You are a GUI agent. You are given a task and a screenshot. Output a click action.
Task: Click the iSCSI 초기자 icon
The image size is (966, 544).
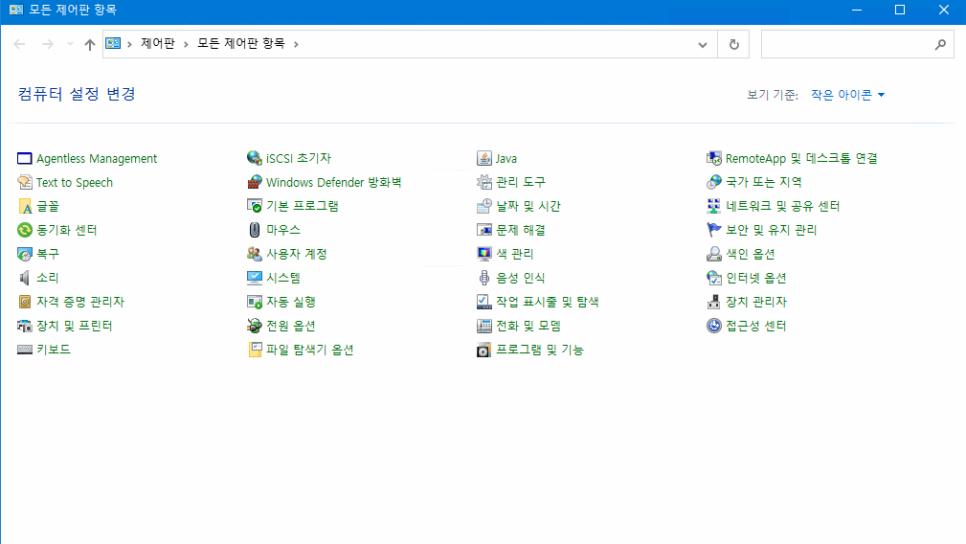254,158
